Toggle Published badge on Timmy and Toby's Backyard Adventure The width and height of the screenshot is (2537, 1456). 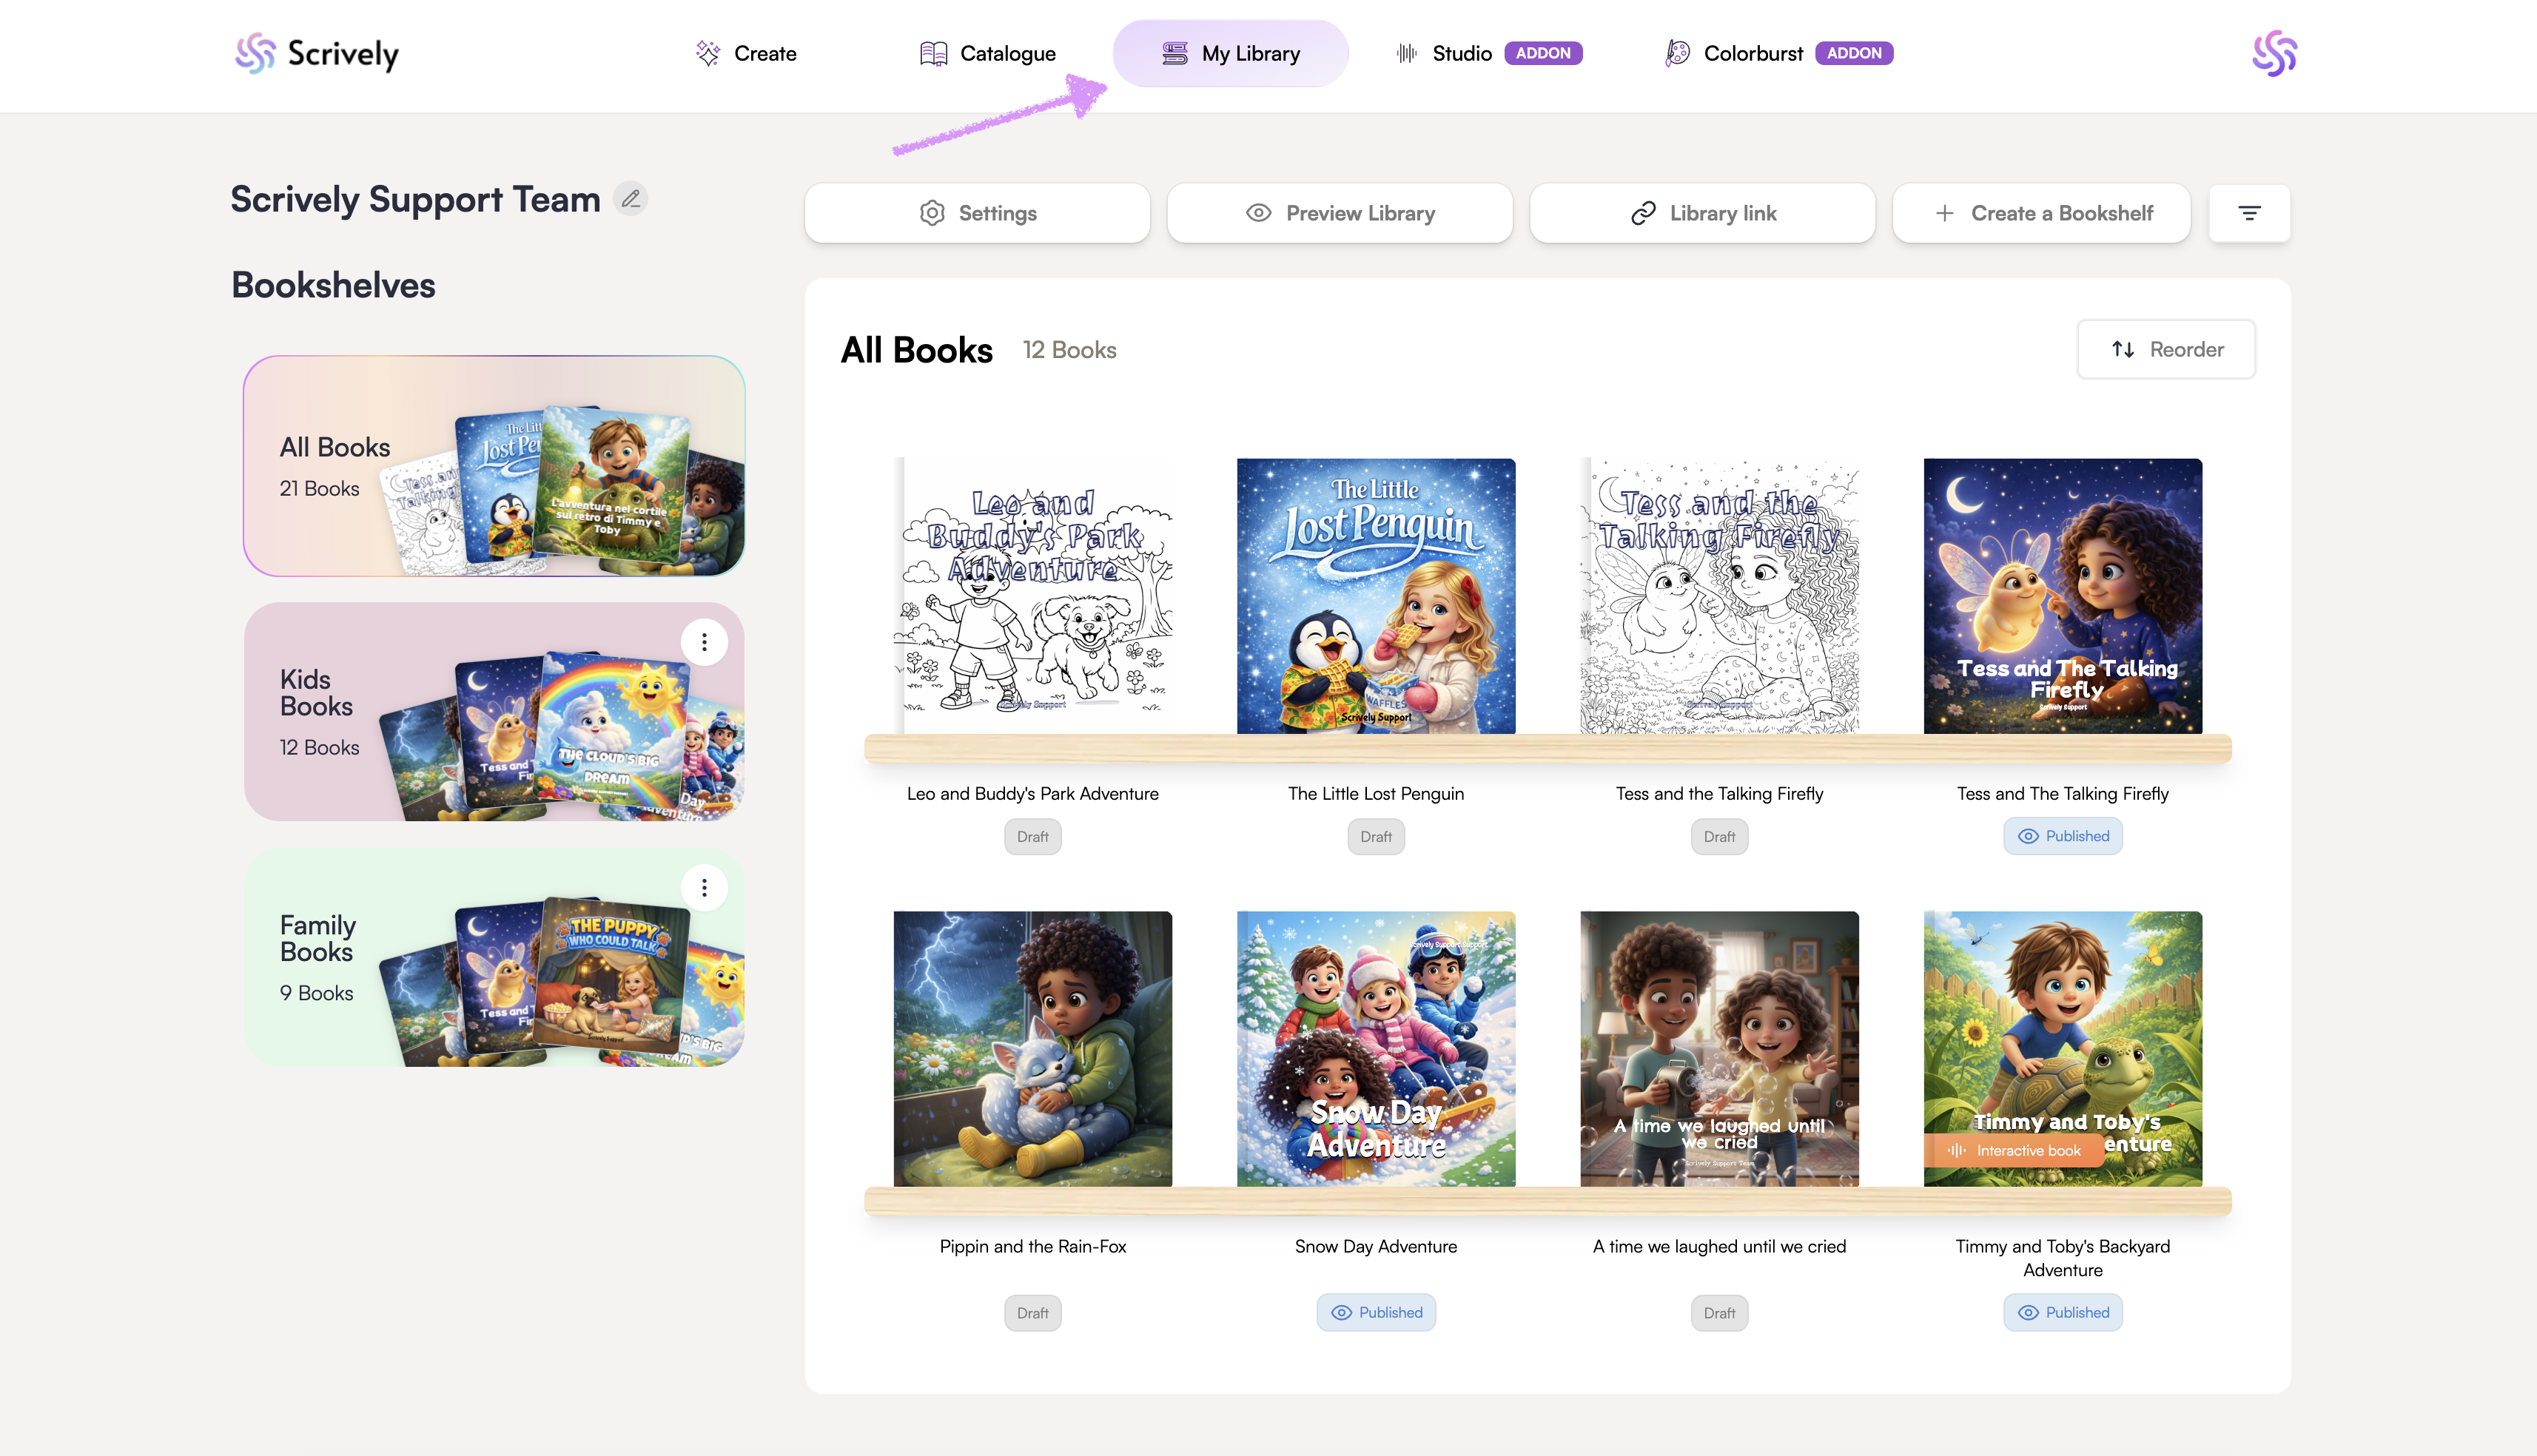point(2062,1313)
